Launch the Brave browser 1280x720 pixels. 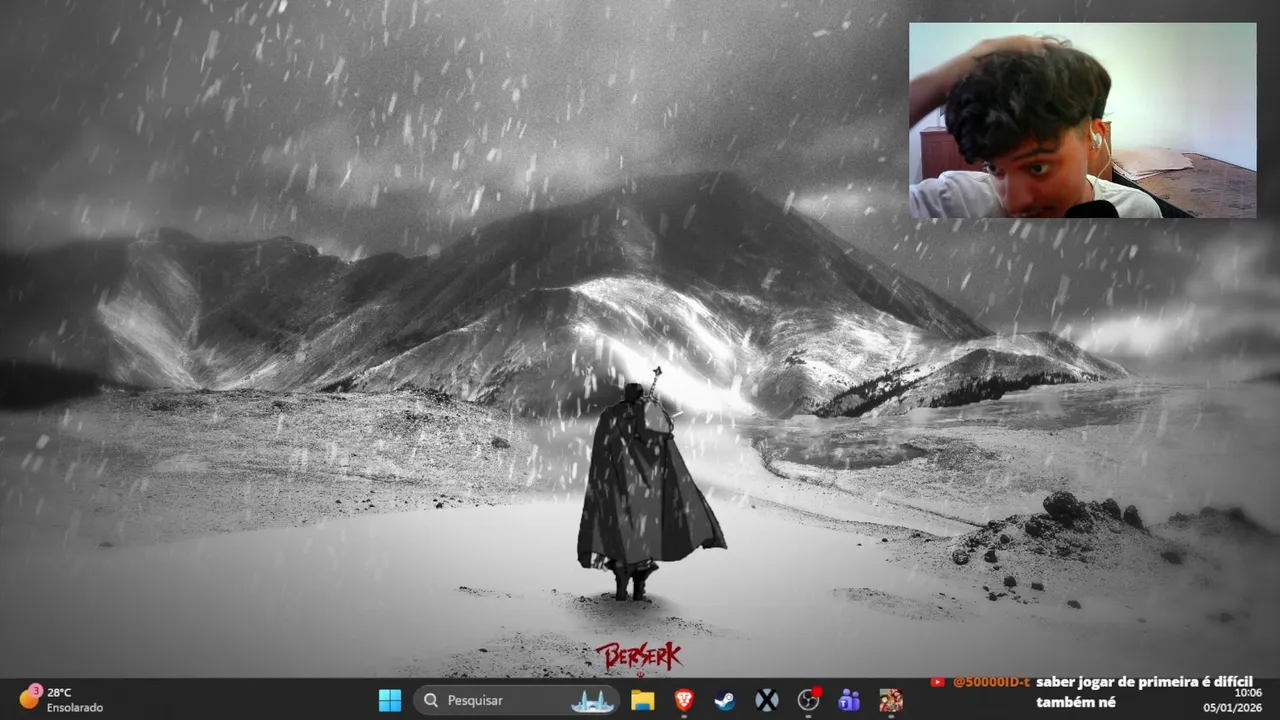(684, 700)
